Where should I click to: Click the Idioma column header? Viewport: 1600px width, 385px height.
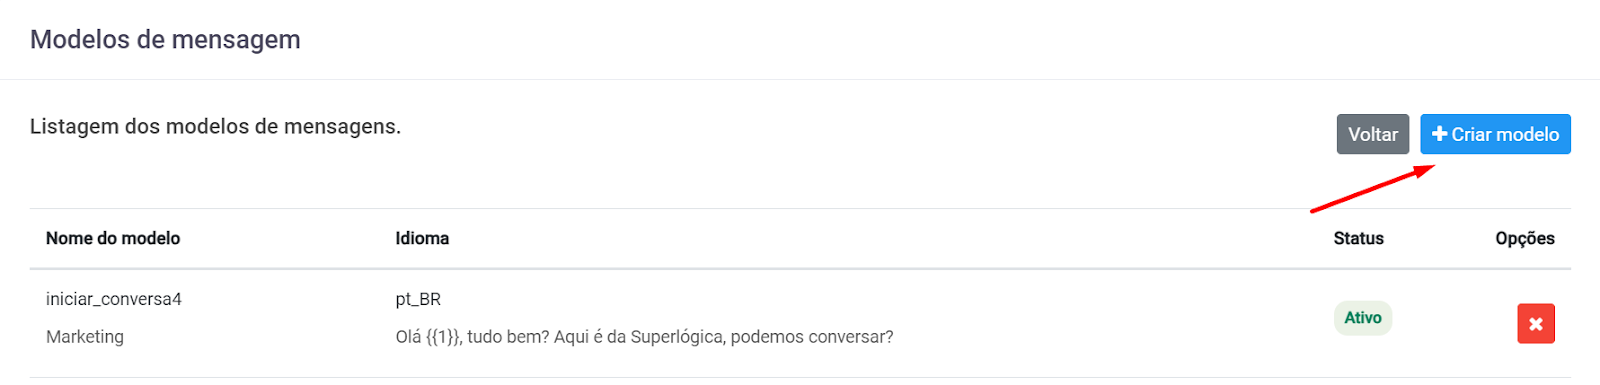(x=422, y=238)
